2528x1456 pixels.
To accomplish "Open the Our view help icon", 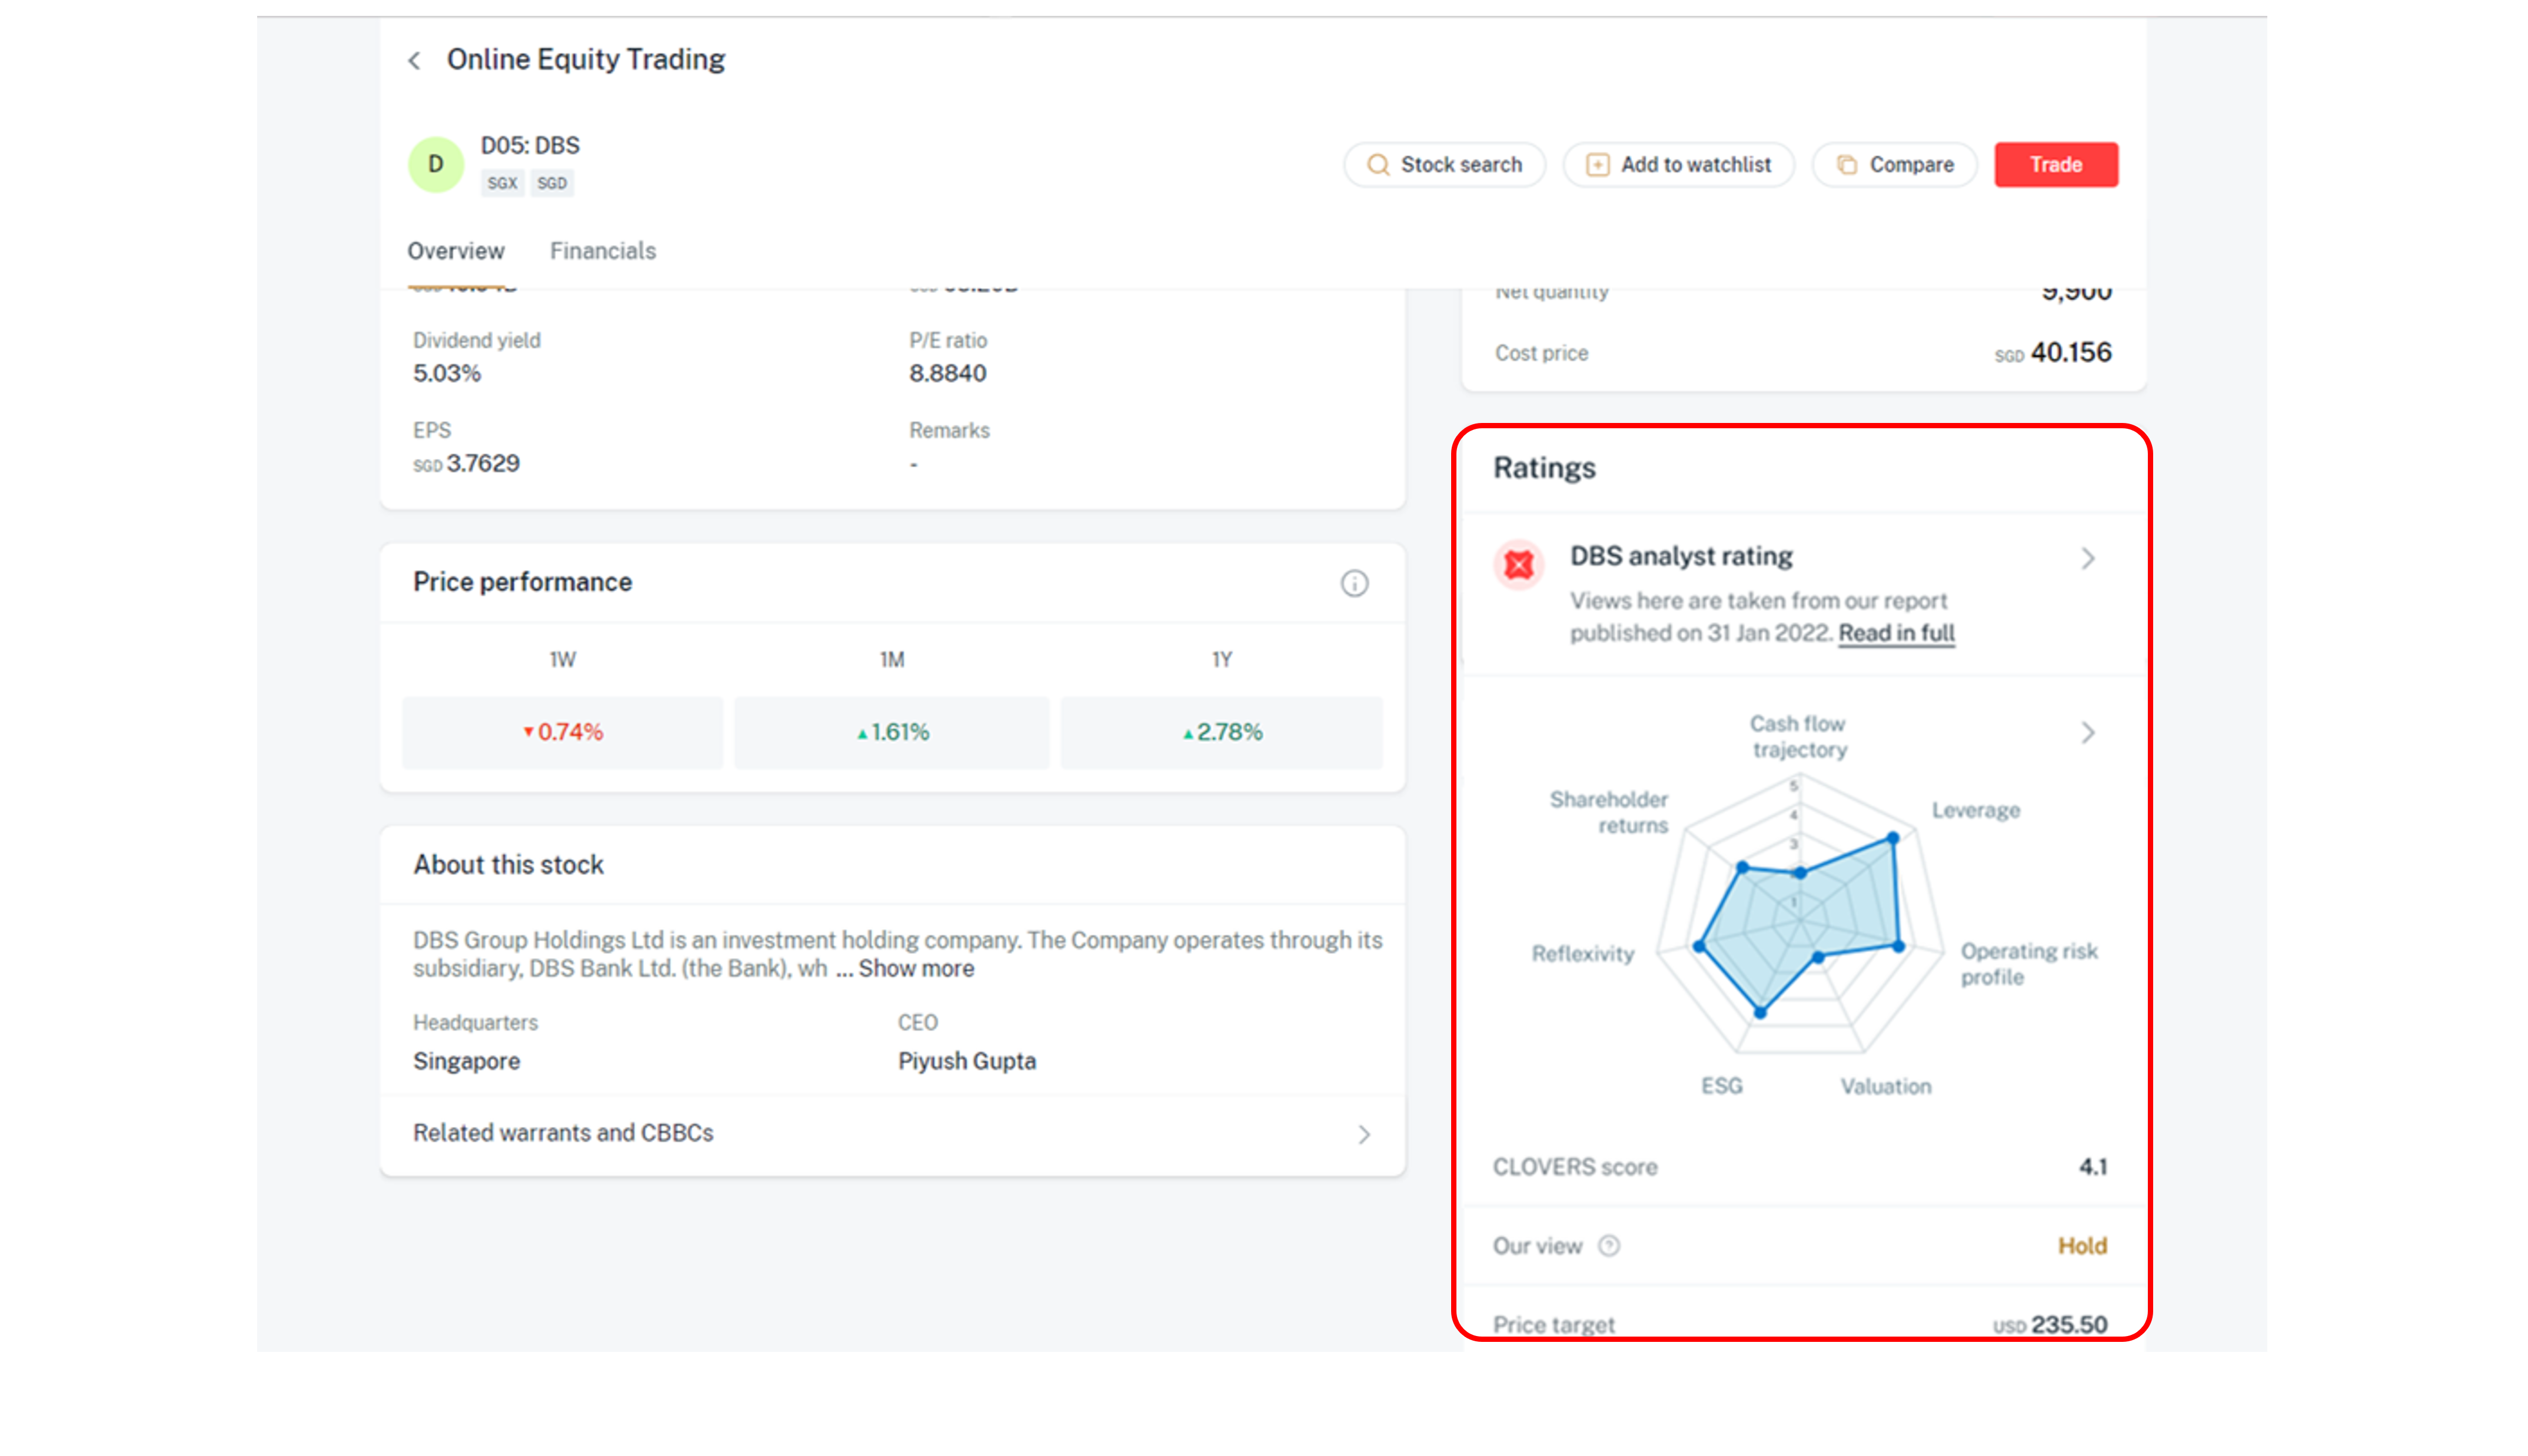I will [1608, 1246].
